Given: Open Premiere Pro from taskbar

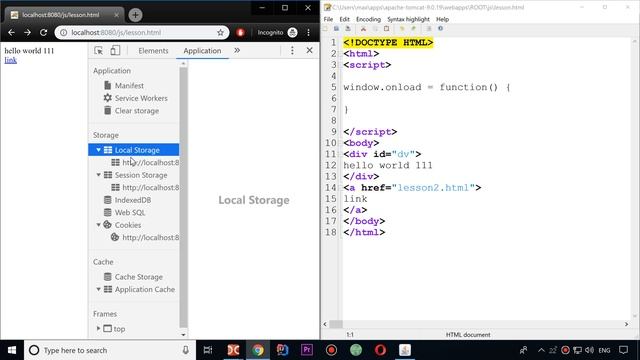Looking at the screenshot, I should pos(307,350).
